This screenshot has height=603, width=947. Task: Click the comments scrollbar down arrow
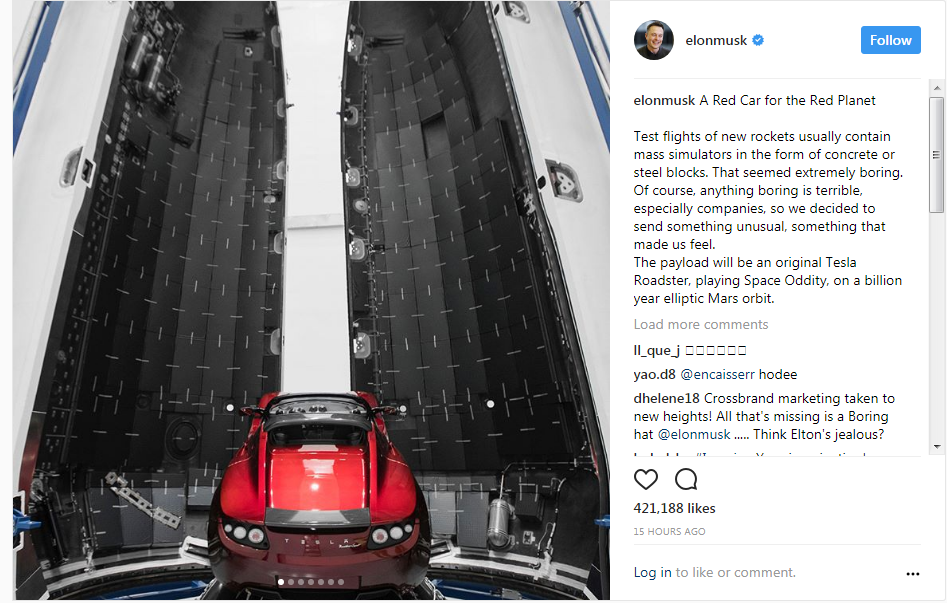937,447
